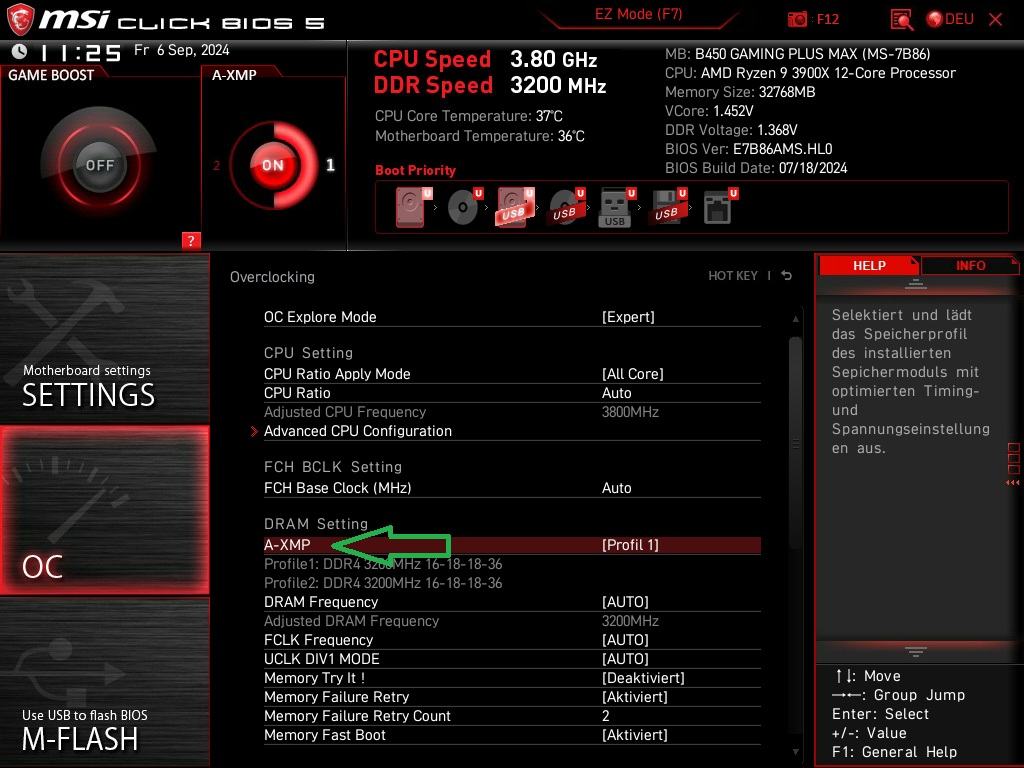
Task: Change Memory Failure Retry [Aktiviert]
Action: pos(512,697)
